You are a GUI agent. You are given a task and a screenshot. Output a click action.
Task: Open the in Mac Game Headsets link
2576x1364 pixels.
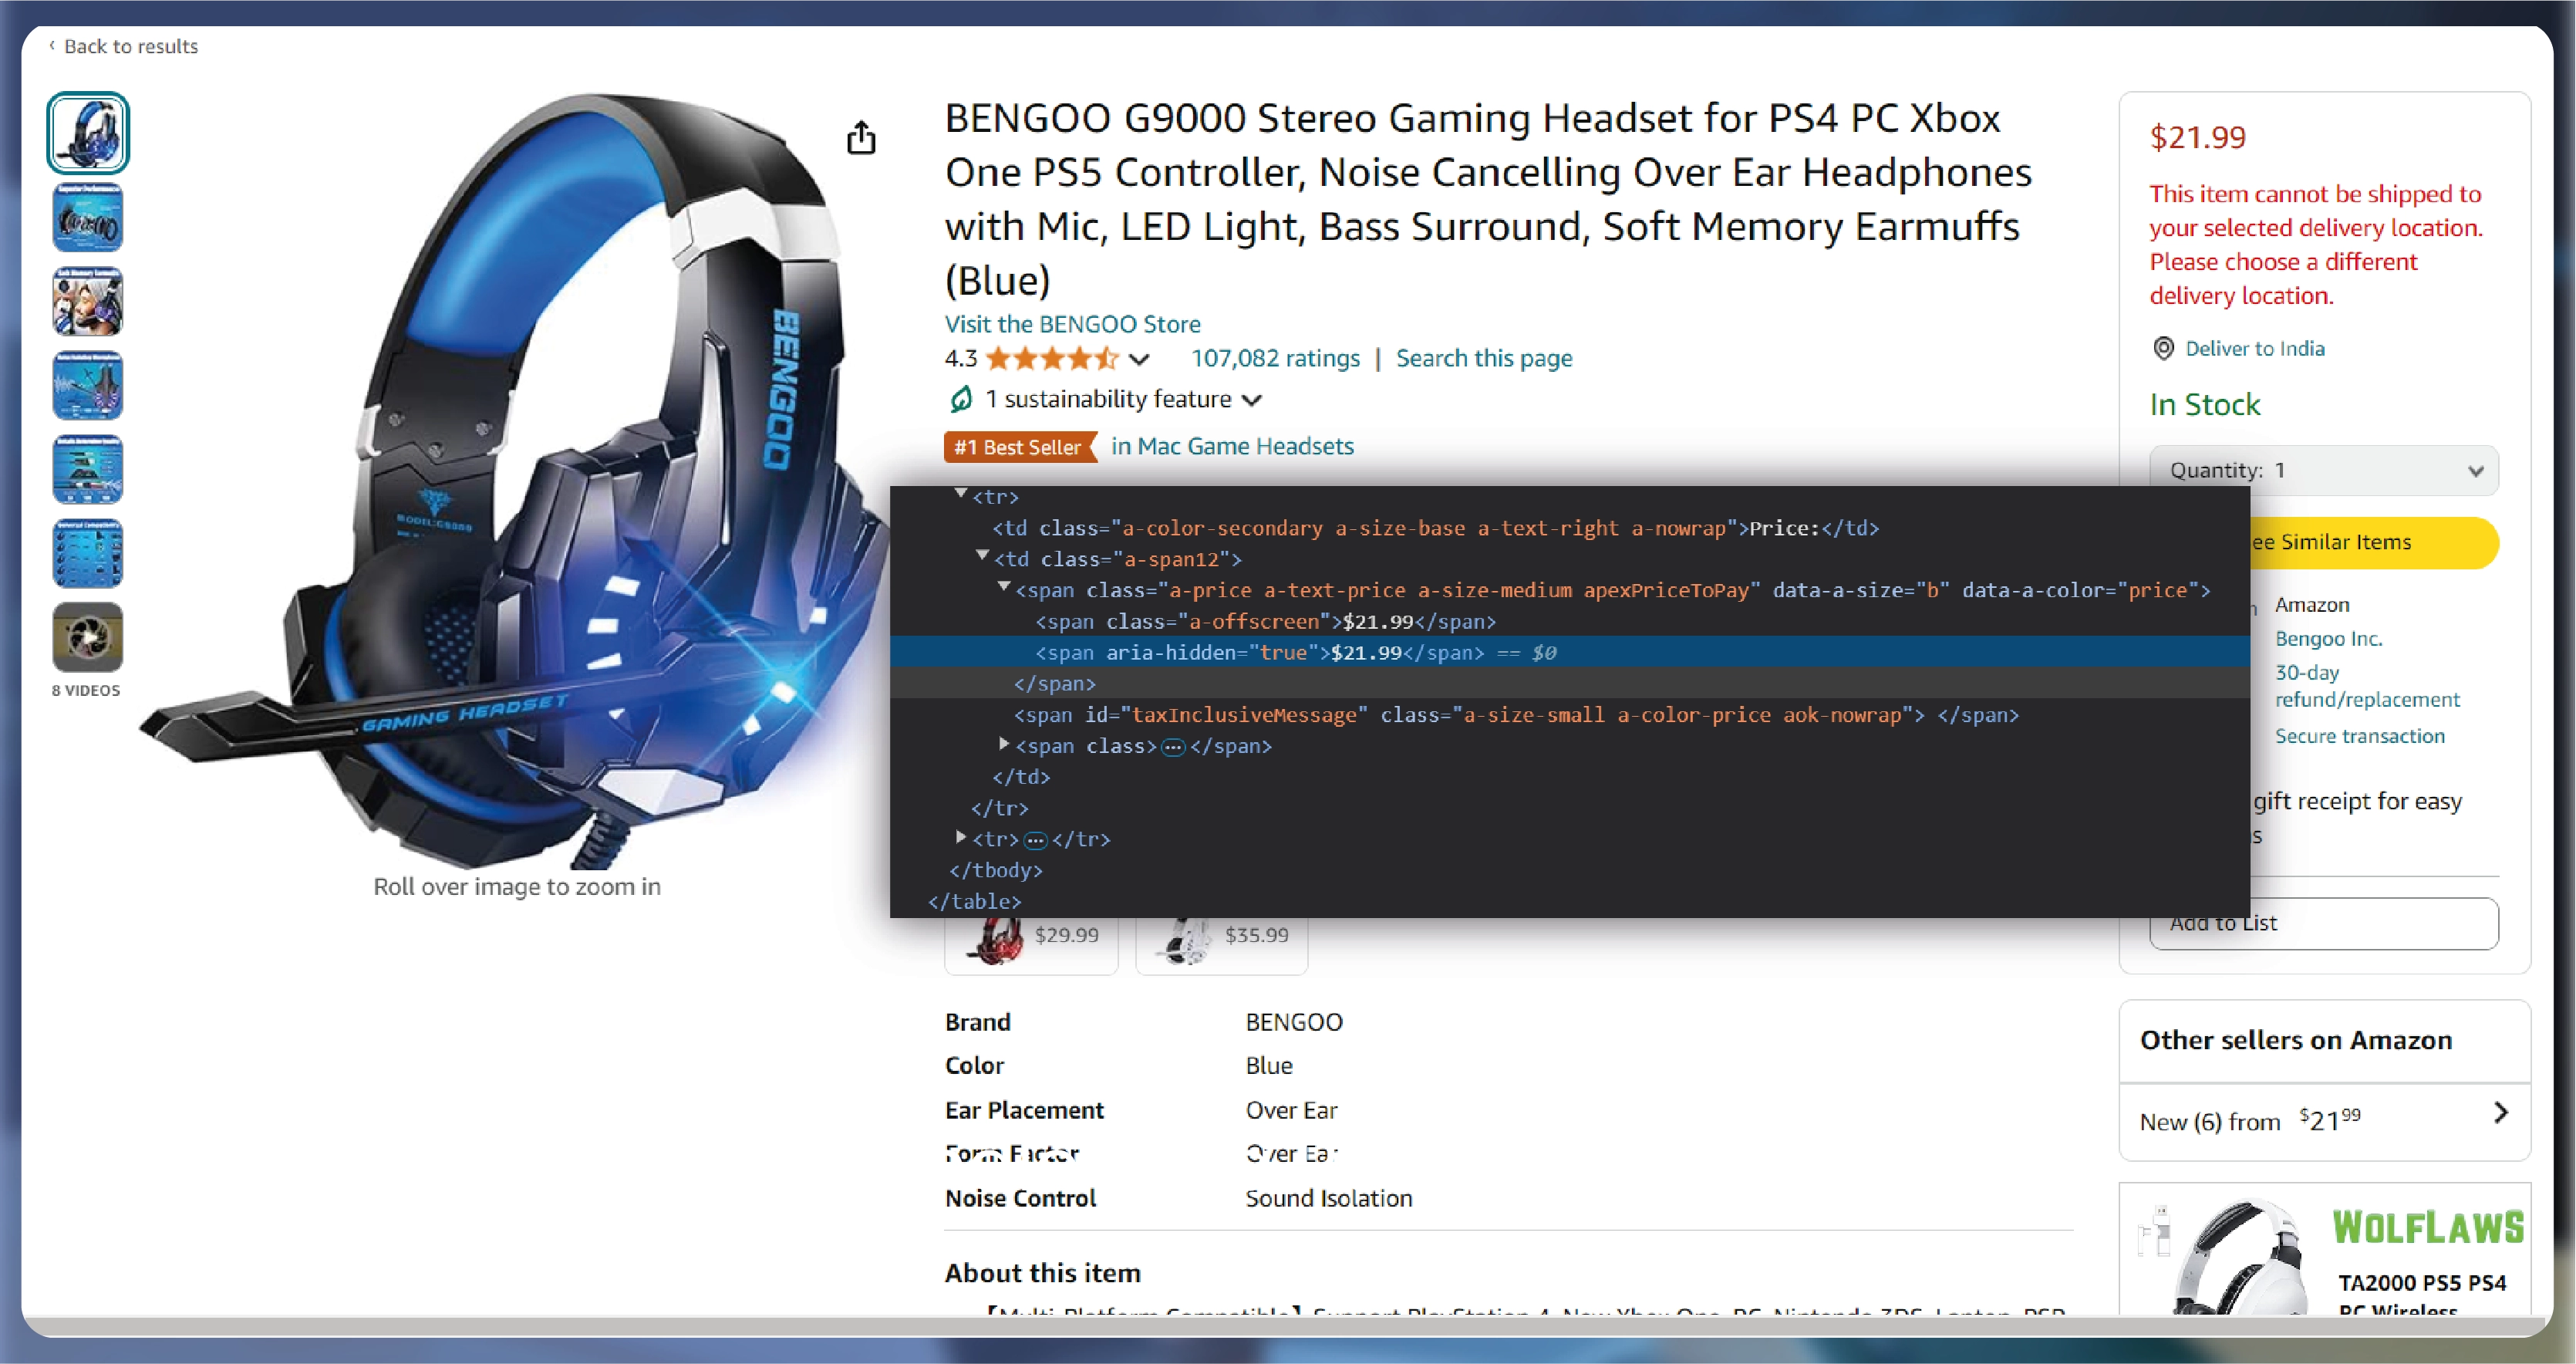pos(1232,446)
